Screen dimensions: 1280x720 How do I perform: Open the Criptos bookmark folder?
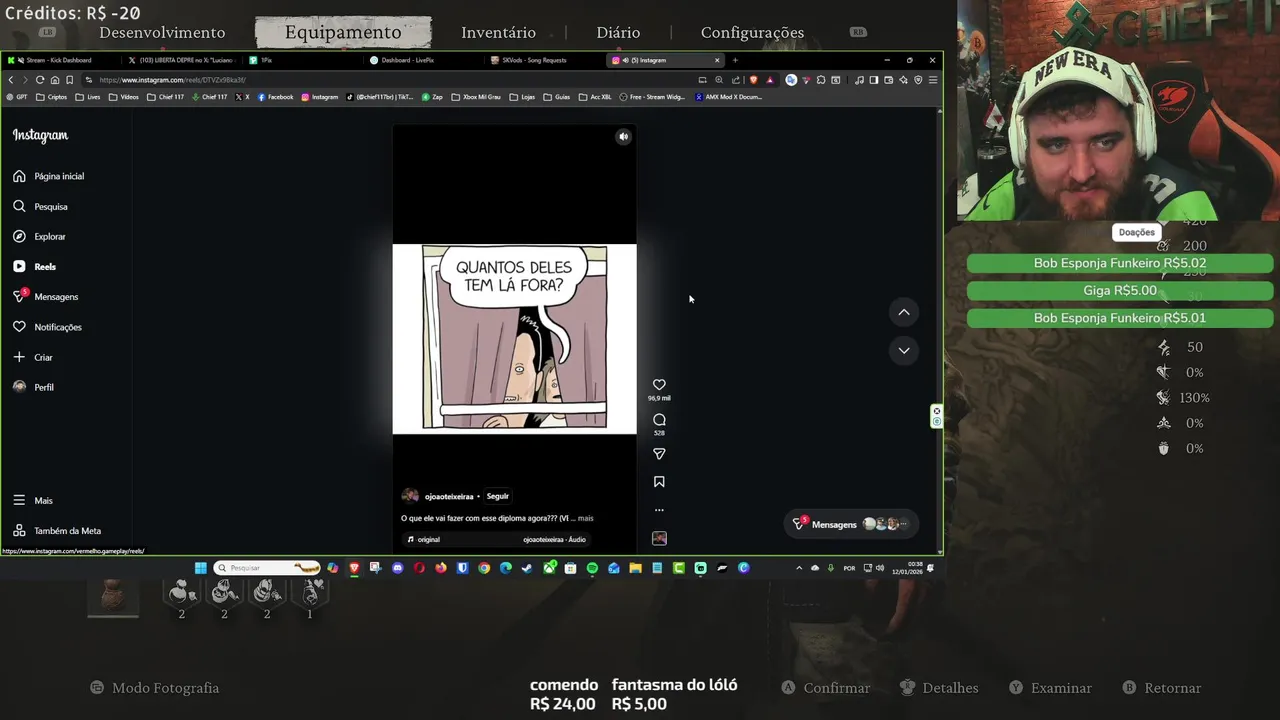pyautogui.click(x=52, y=97)
